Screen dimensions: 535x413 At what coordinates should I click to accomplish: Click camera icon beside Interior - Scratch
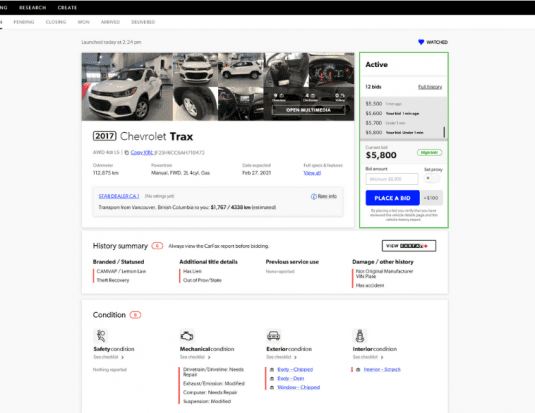[x=358, y=370]
